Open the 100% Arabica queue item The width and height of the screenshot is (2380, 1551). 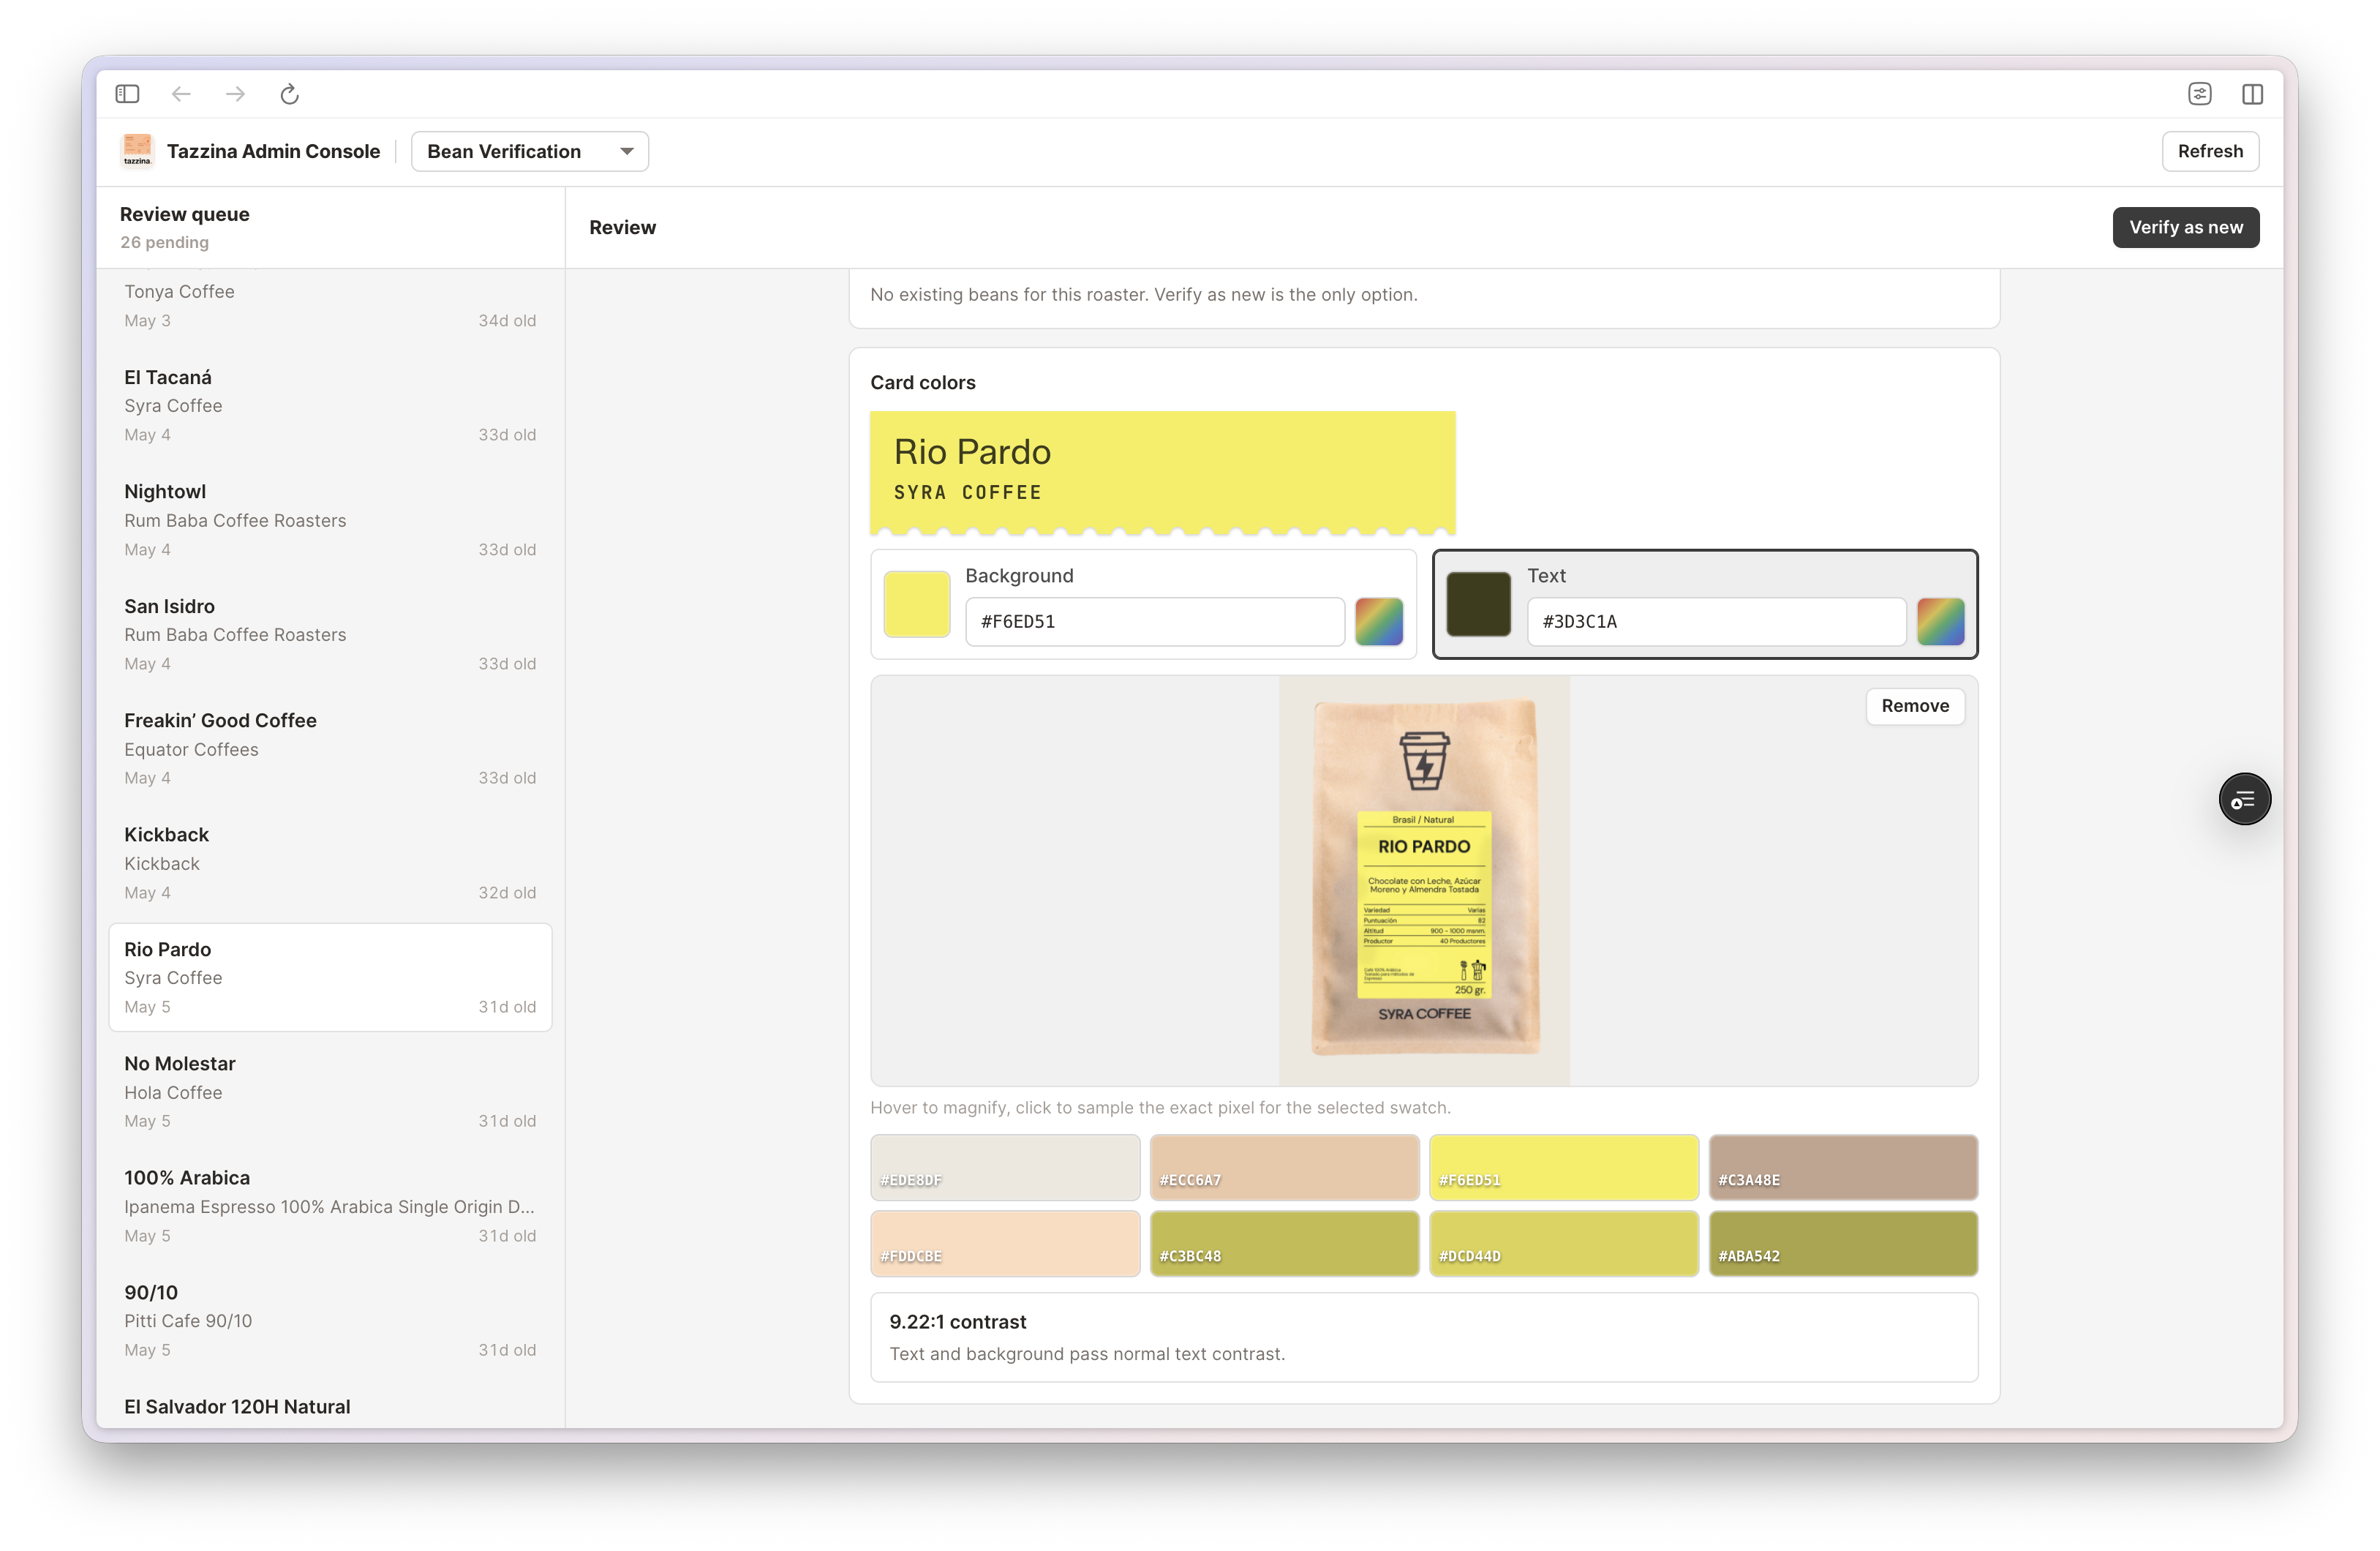[330, 1206]
